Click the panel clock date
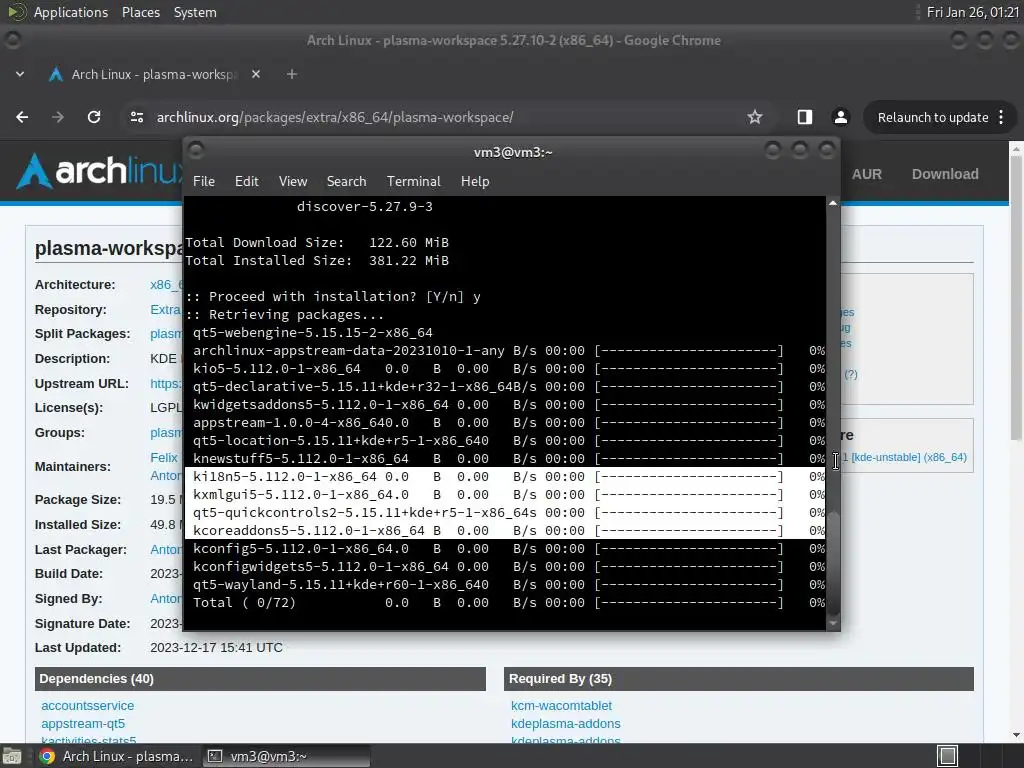1024x768 pixels. [972, 12]
